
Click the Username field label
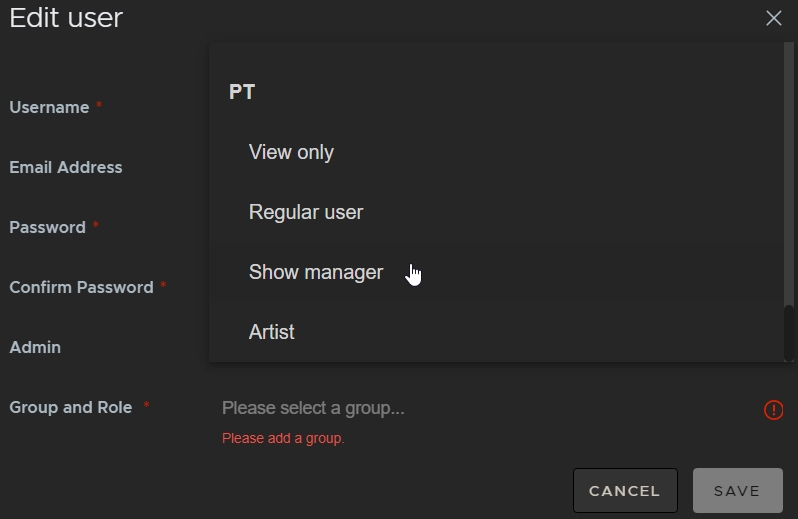49,107
